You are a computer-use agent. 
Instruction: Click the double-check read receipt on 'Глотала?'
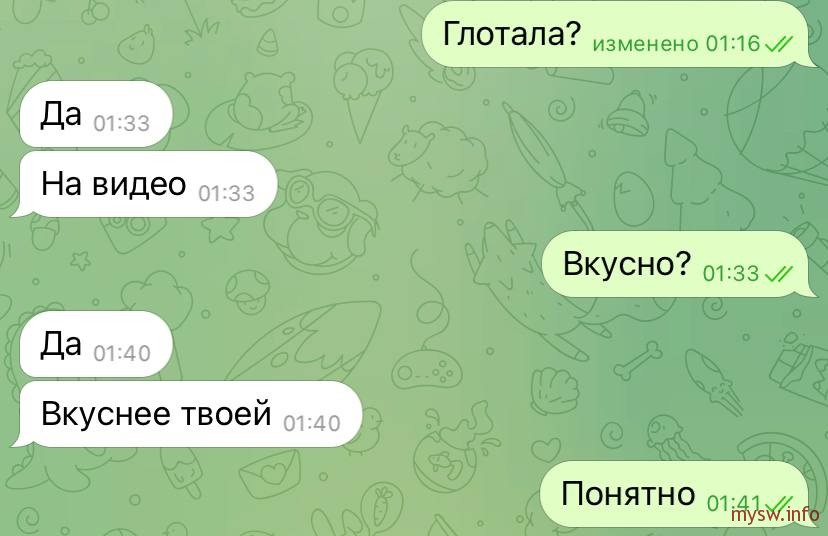tap(779, 44)
